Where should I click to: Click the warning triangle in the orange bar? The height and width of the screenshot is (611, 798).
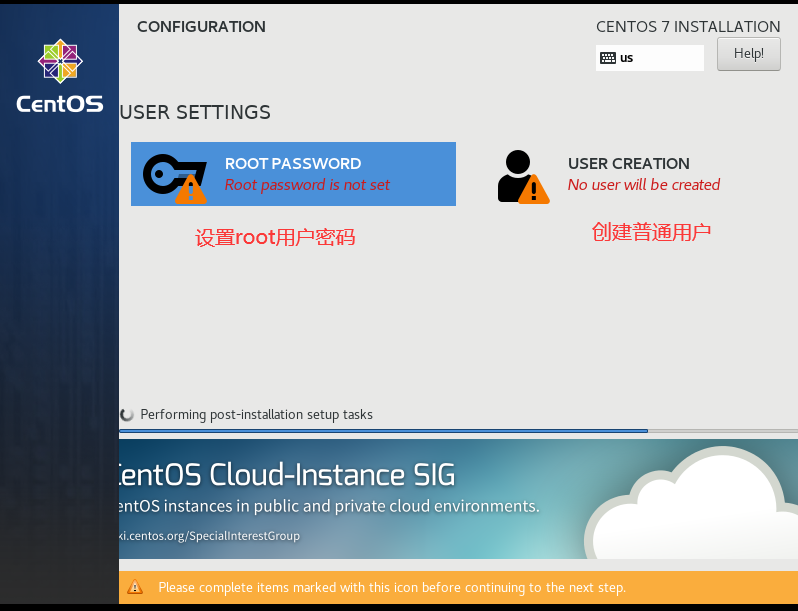[x=135, y=587]
